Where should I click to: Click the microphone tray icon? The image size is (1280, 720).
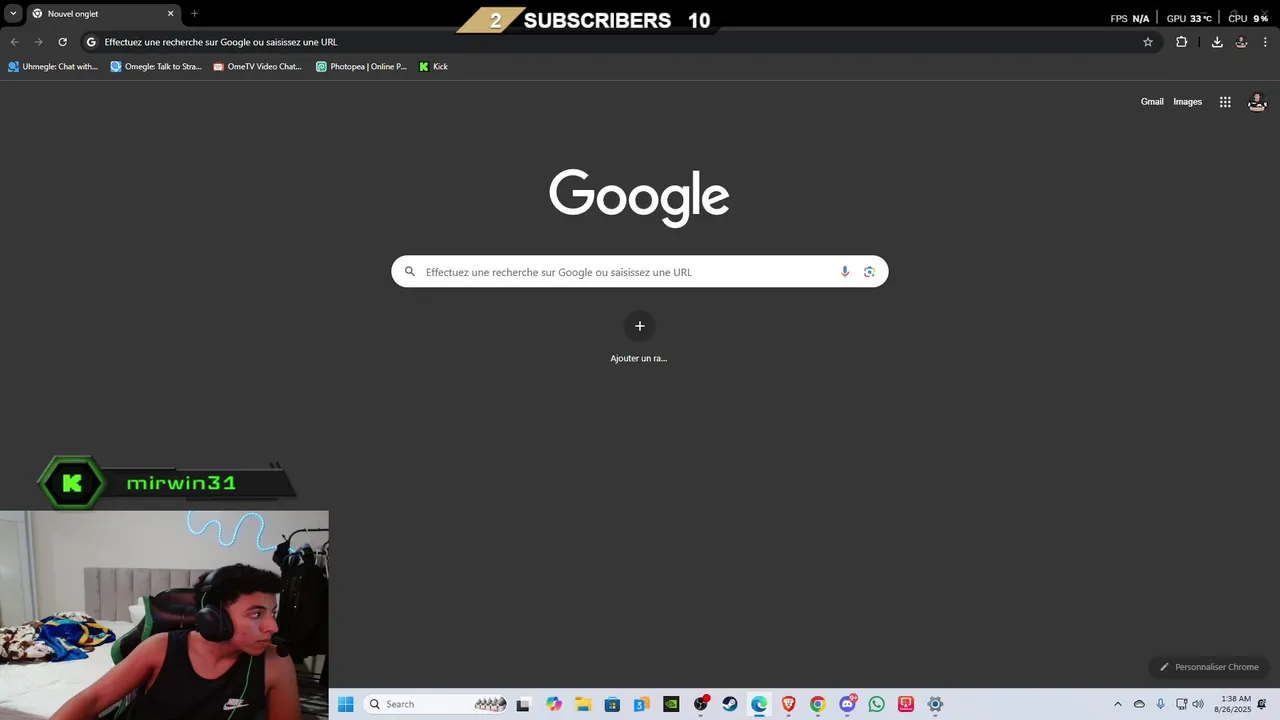click(x=1160, y=704)
